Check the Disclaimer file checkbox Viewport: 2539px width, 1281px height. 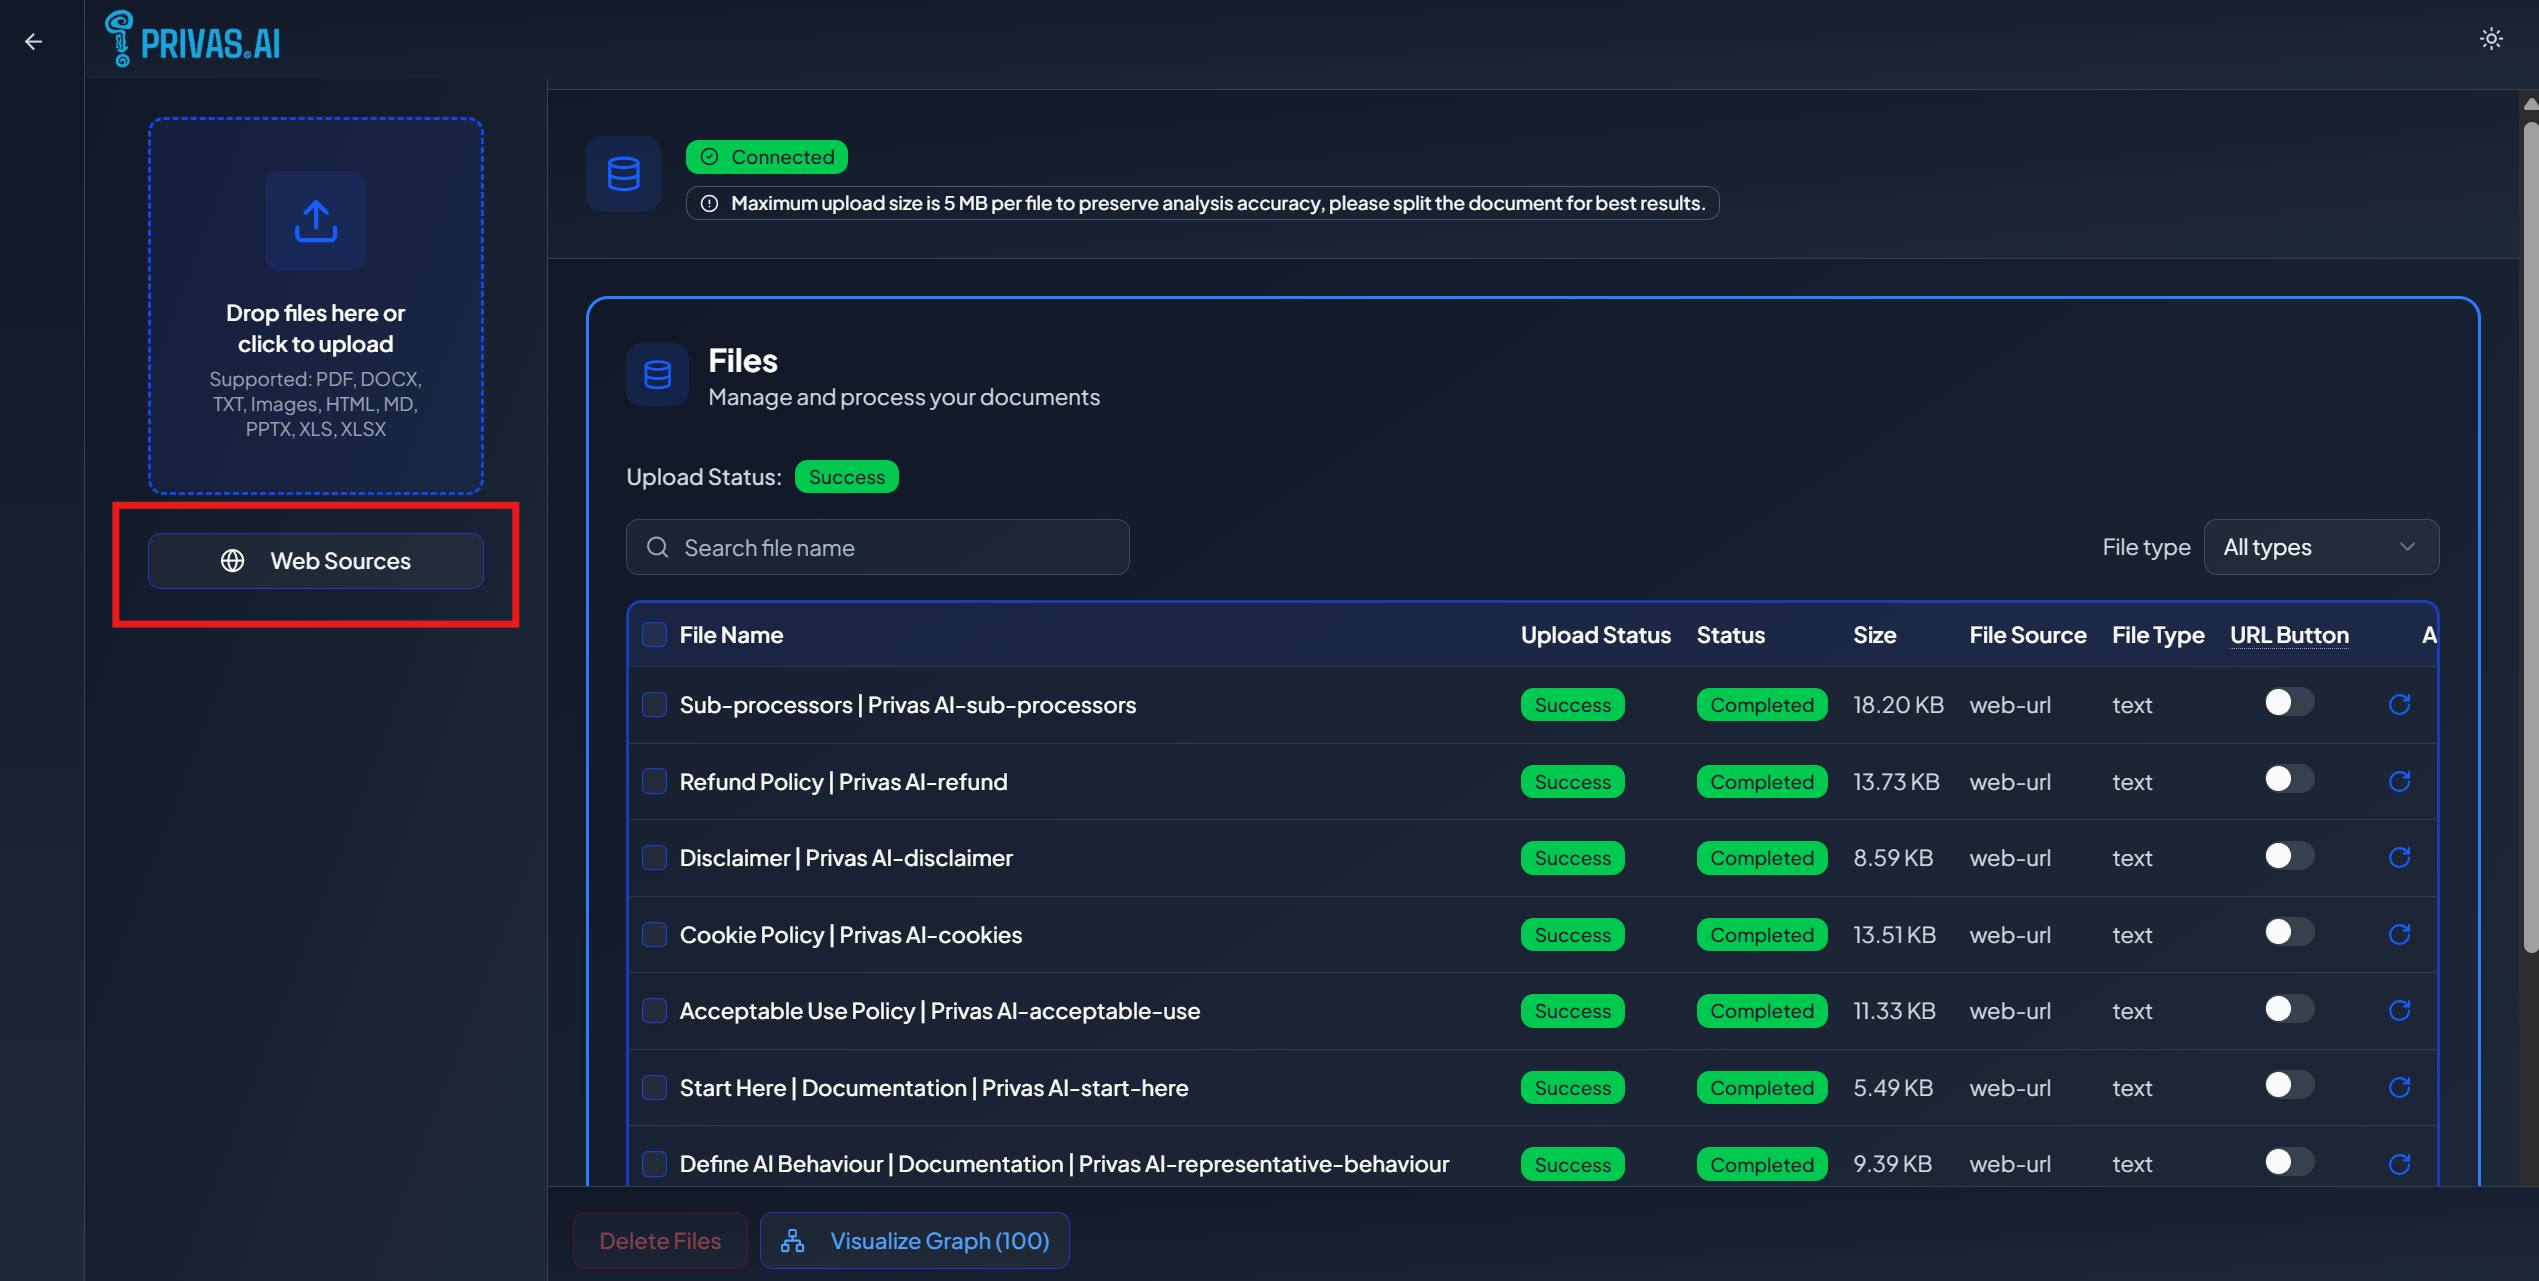pyautogui.click(x=654, y=857)
